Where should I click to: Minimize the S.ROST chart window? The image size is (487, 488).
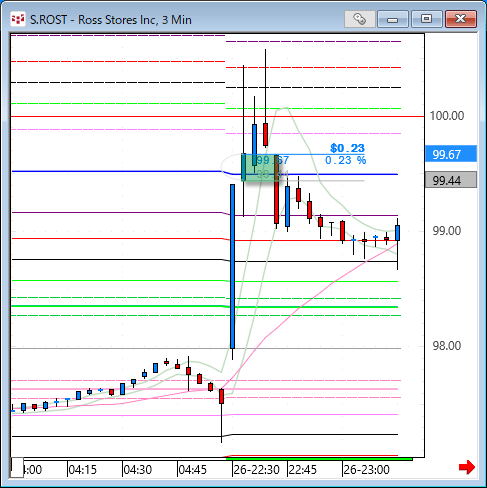pyautogui.click(x=393, y=19)
